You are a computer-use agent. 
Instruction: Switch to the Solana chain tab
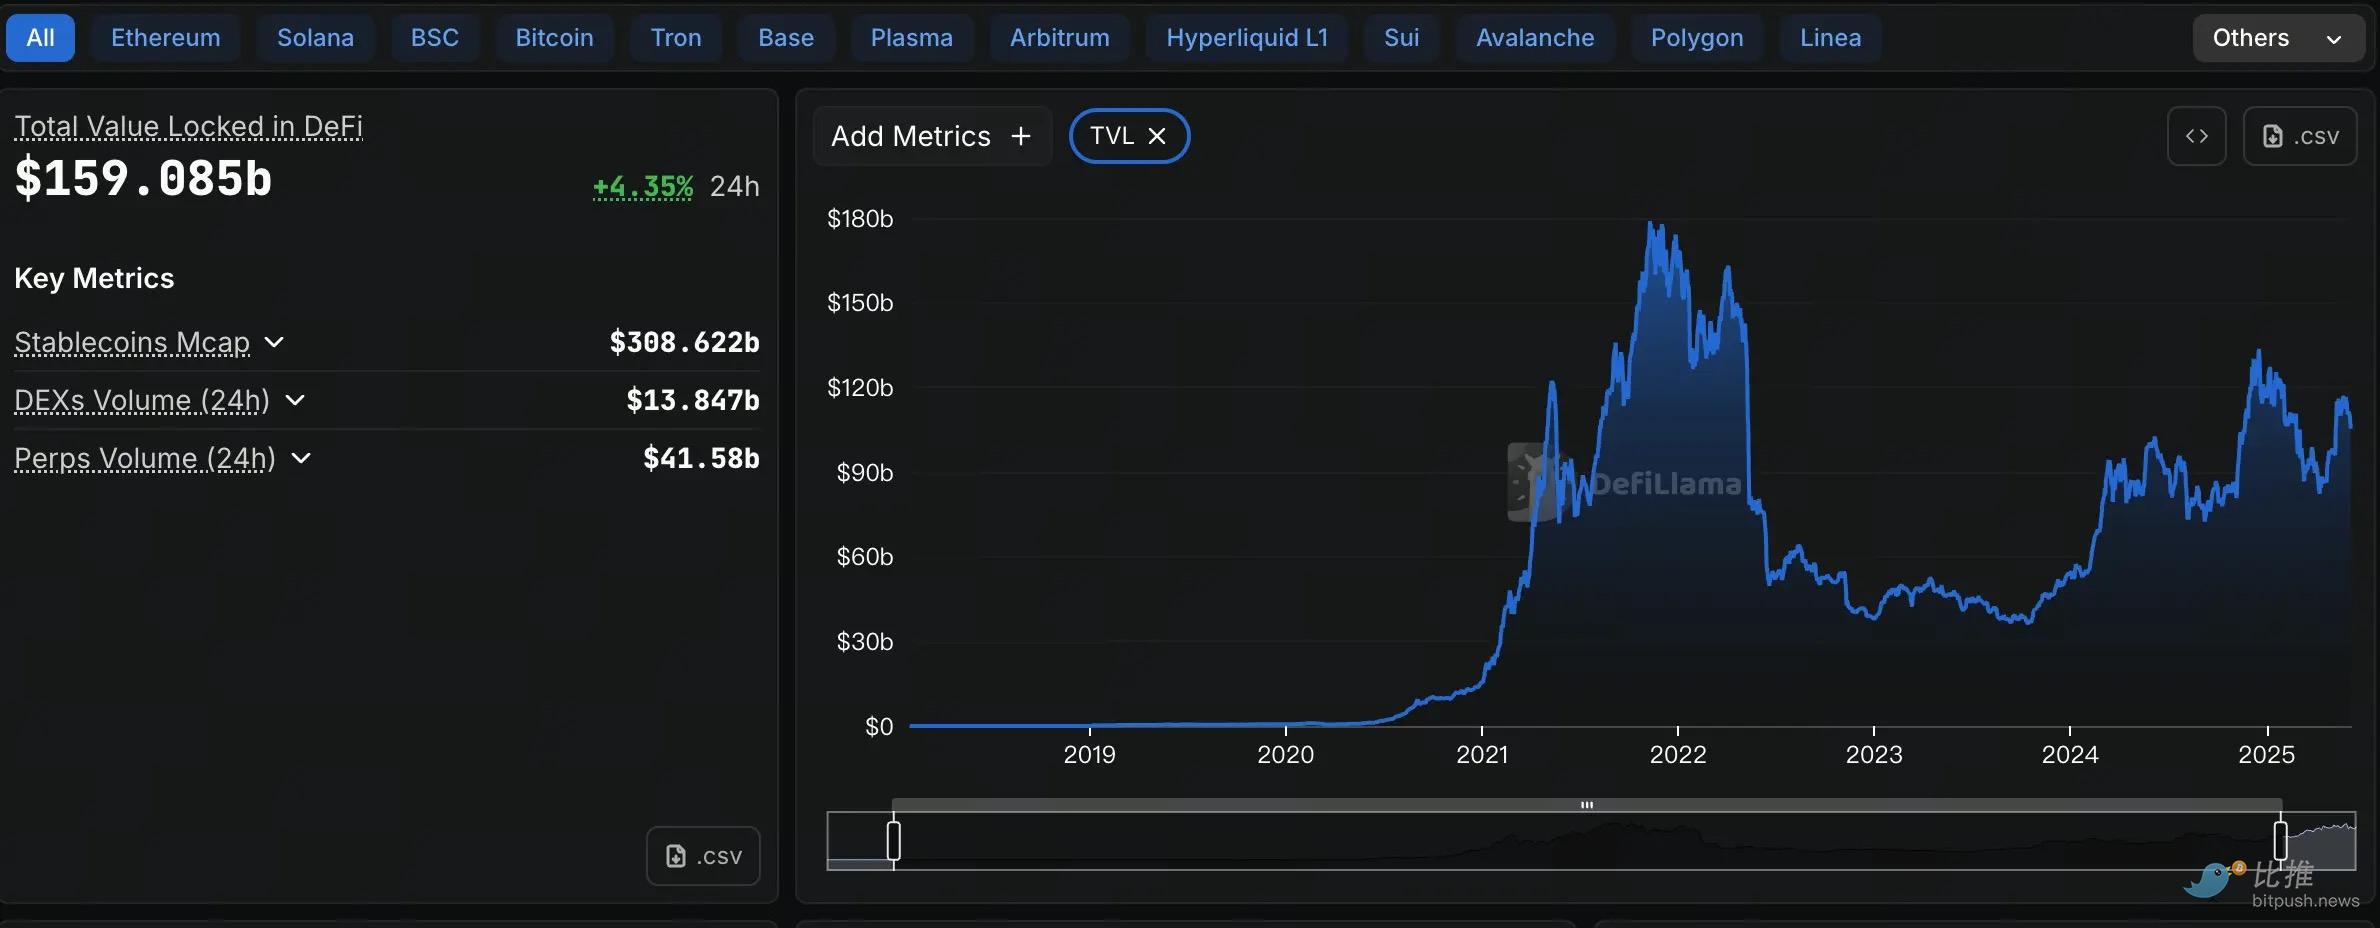[315, 38]
